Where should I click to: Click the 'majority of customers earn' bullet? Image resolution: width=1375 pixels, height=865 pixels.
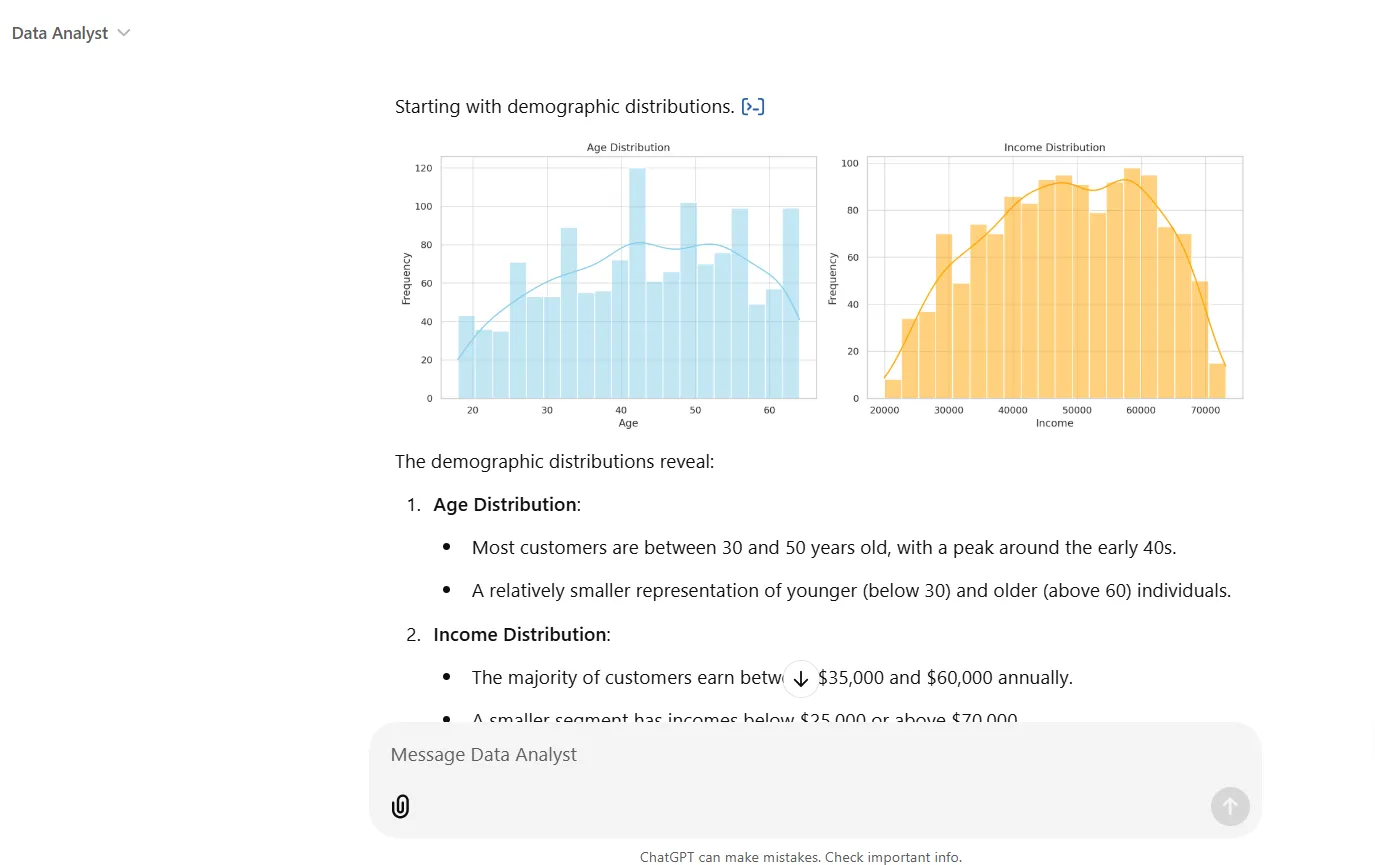click(x=772, y=678)
